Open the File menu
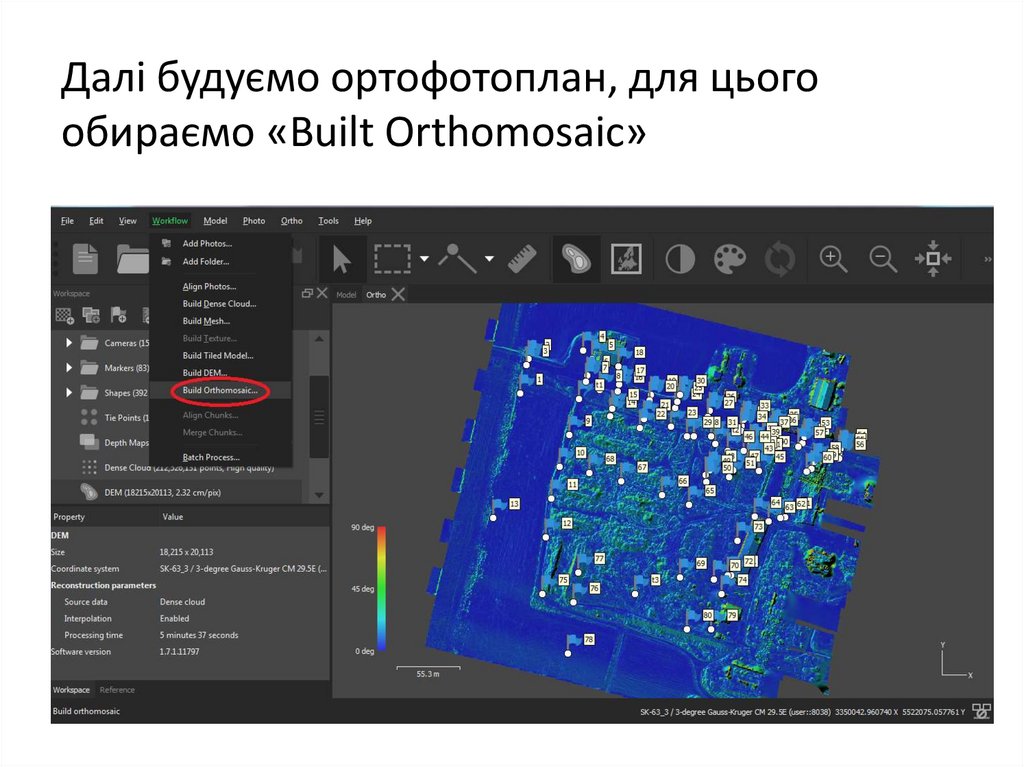The height and width of the screenshot is (767, 1024). tap(67, 221)
